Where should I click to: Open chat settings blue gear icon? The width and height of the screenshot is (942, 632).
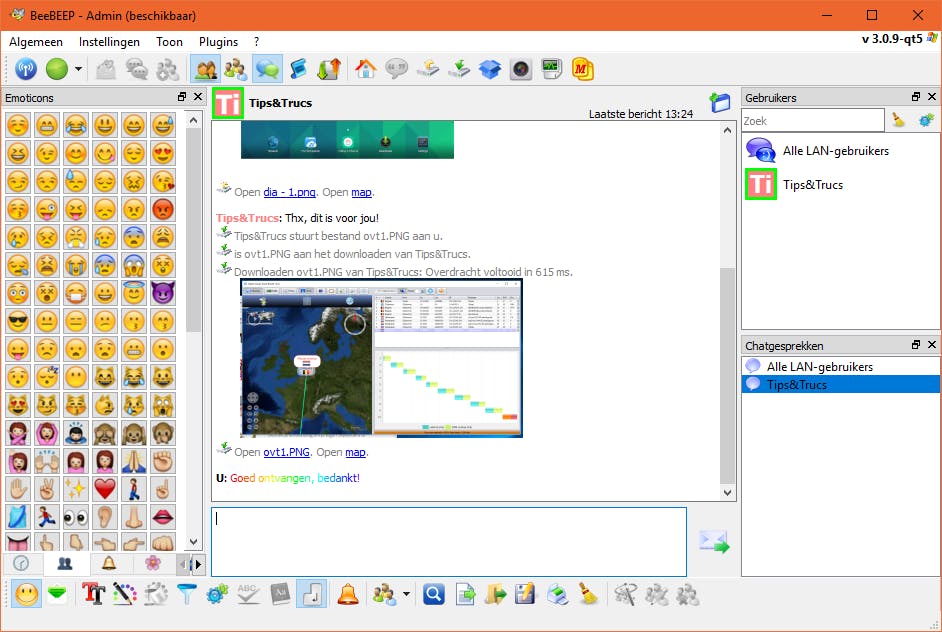coord(217,594)
